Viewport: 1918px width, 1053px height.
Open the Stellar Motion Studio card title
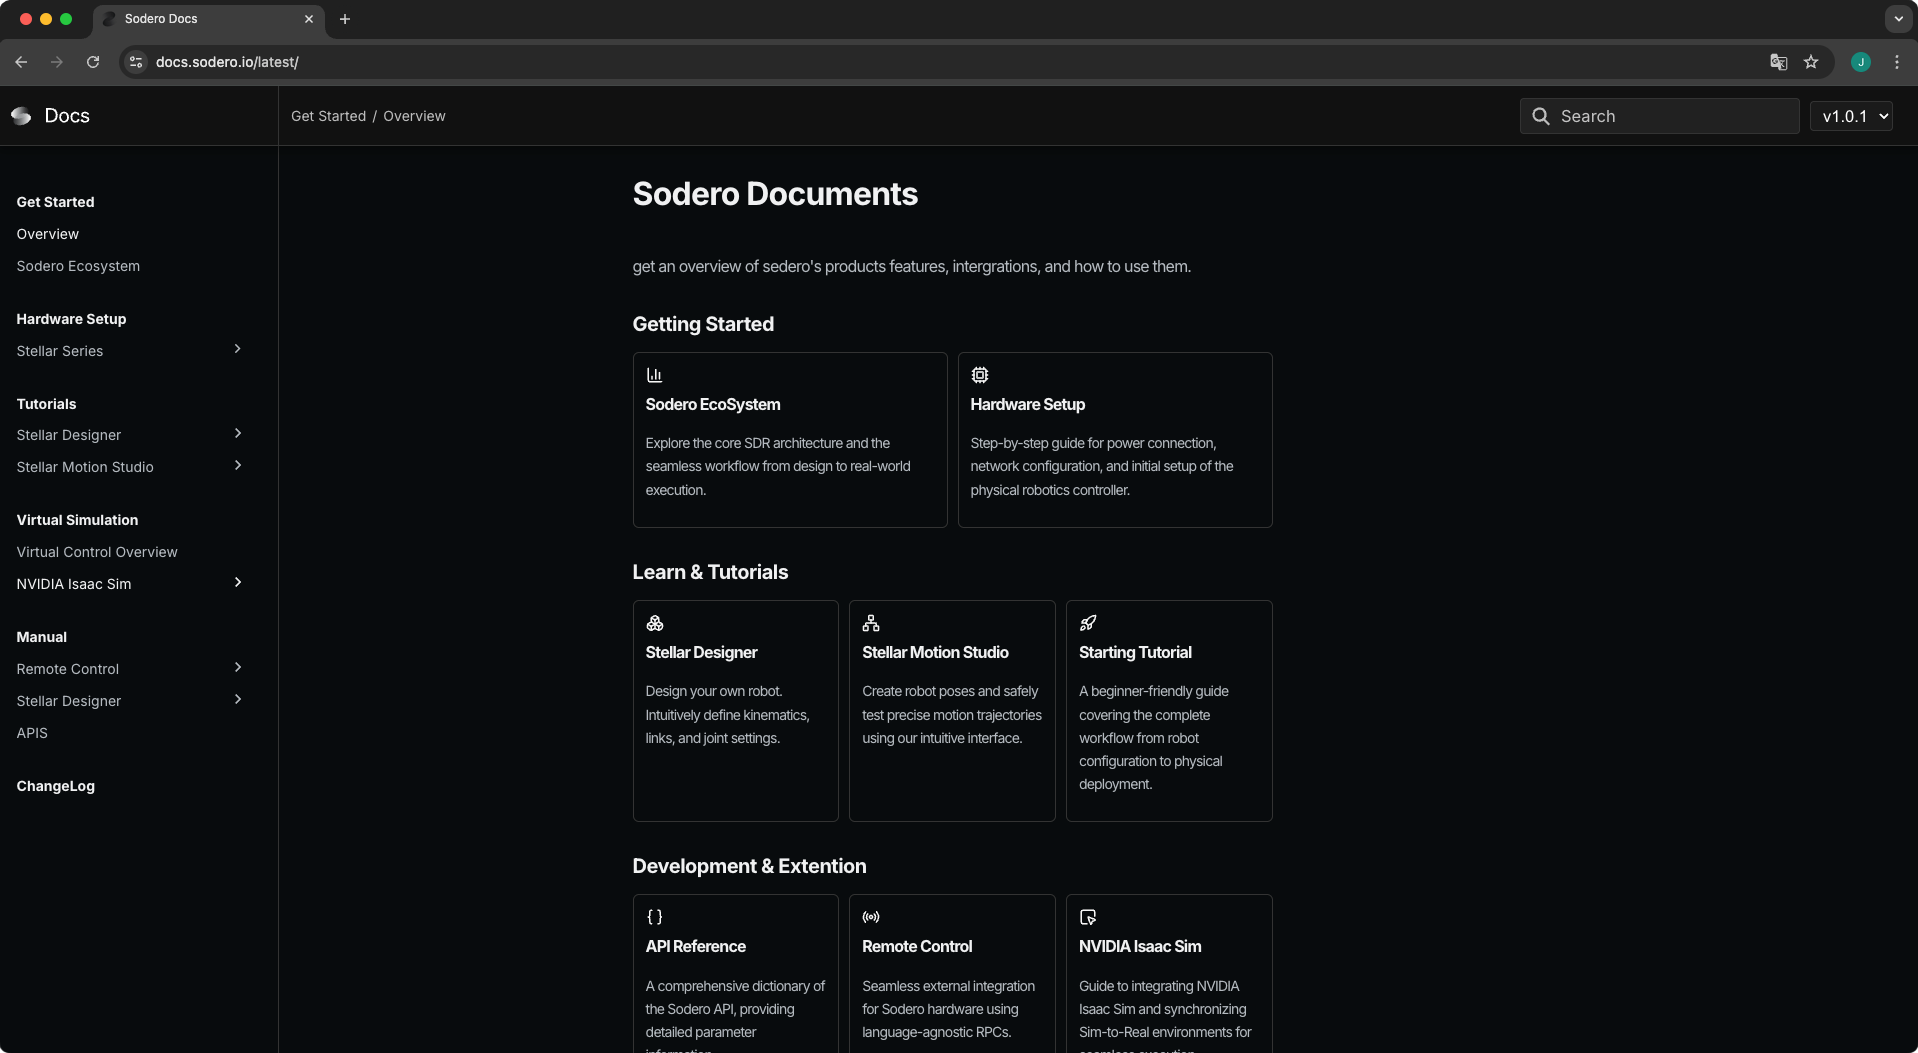click(x=935, y=652)
